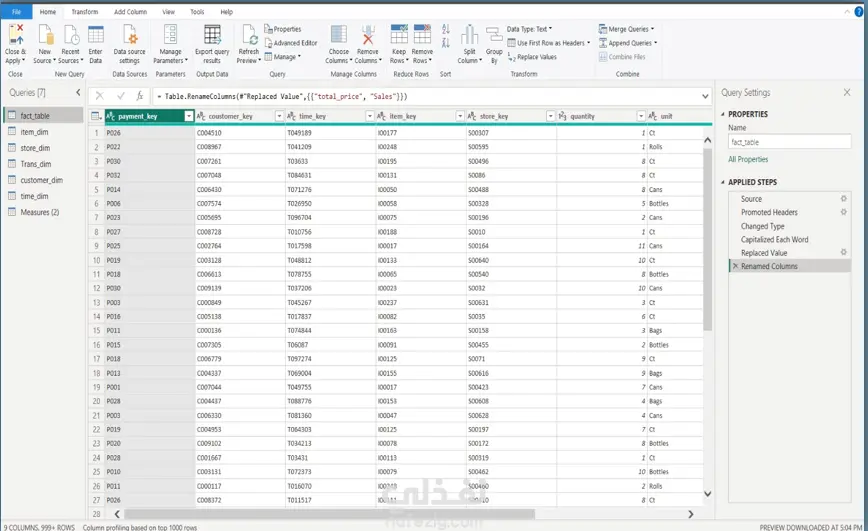
Task: Click the Split Column icon
Action: pos(469,34)
